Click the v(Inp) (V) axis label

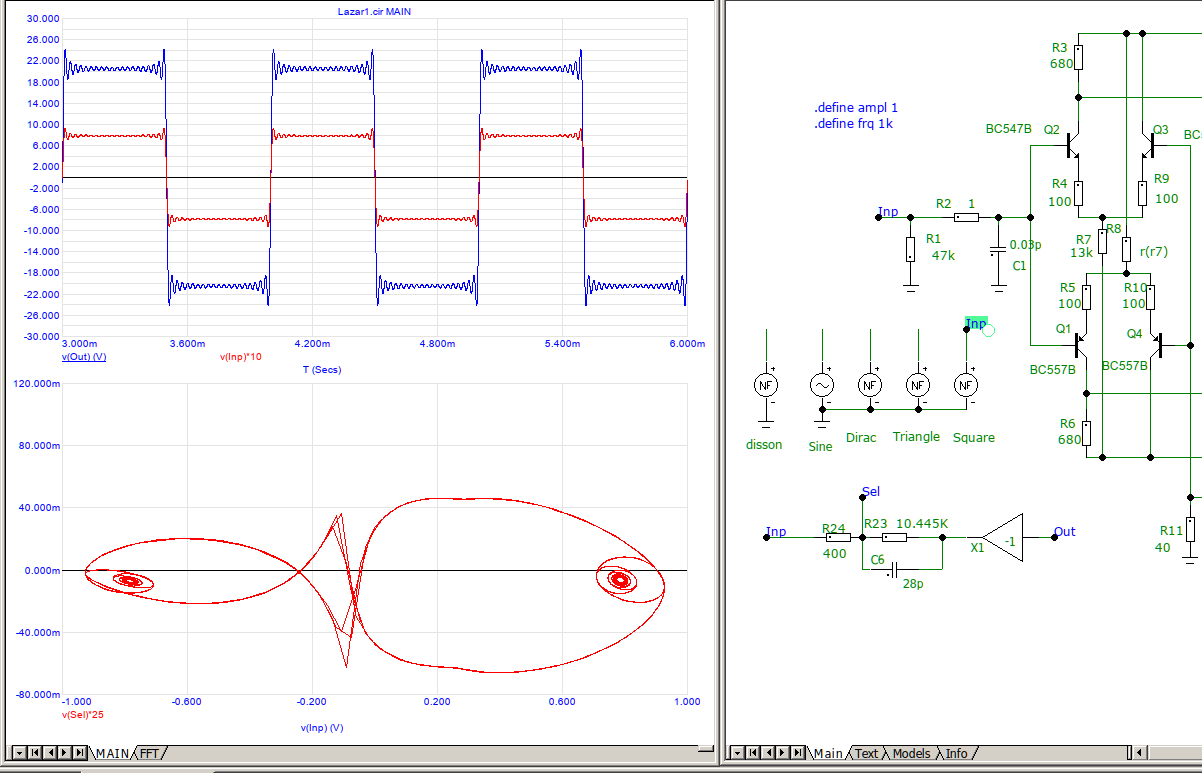pyautogui.click(x=322, y=727)
